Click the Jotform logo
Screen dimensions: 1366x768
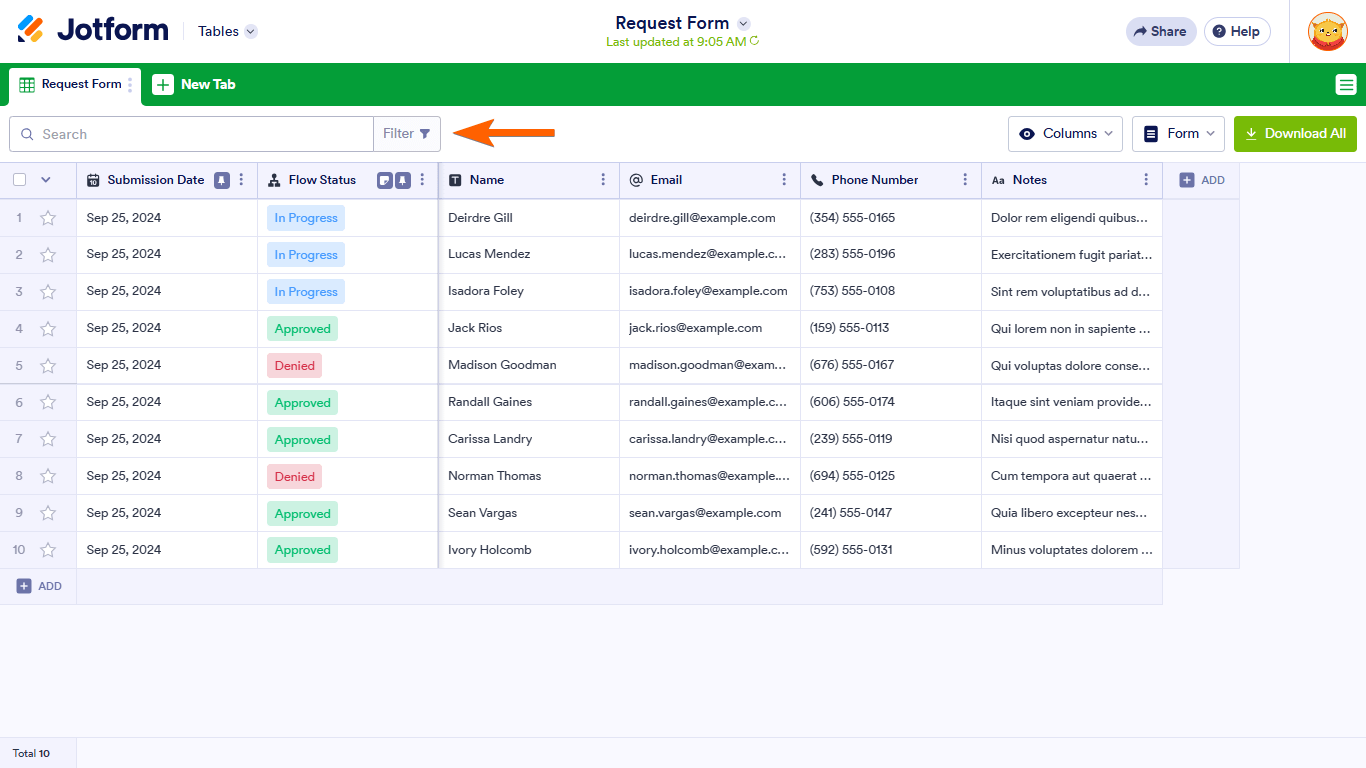coord(93,30)
